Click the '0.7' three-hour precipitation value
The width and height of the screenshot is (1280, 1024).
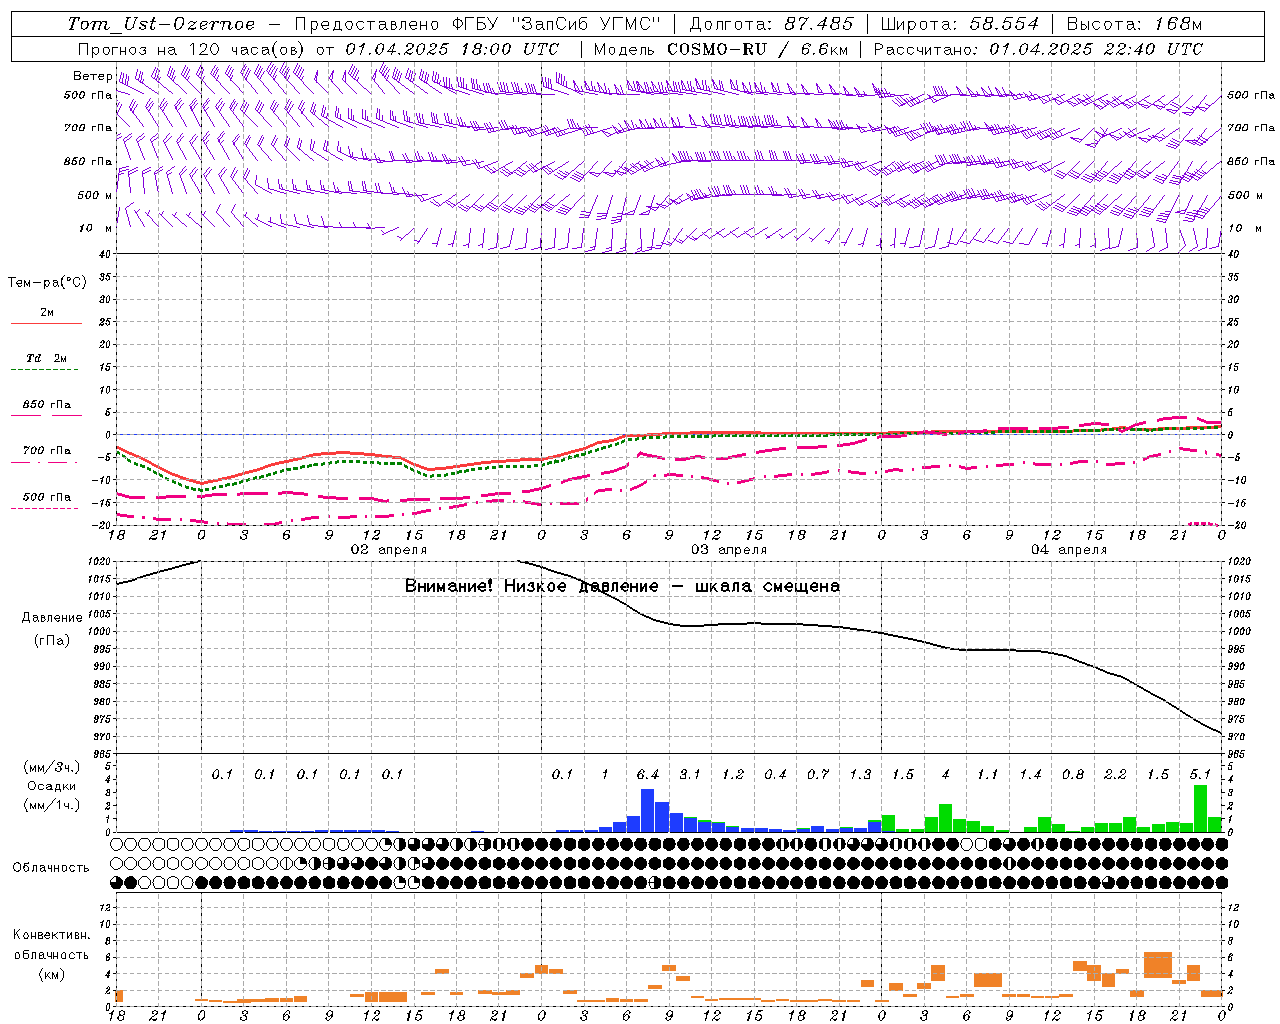click(x=818, y=774)
